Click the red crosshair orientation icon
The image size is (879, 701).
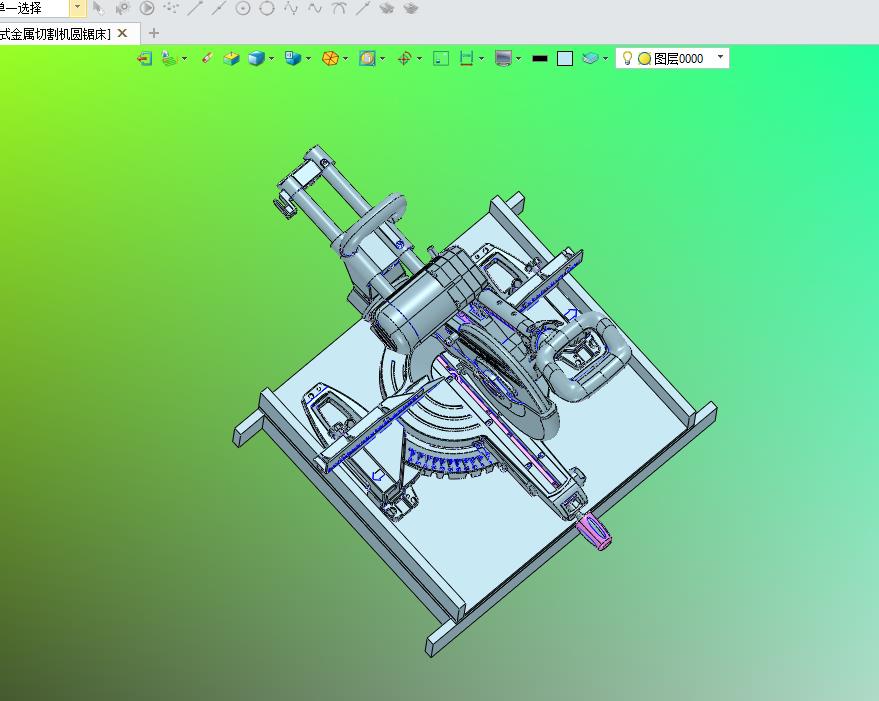tap(404, 58)
